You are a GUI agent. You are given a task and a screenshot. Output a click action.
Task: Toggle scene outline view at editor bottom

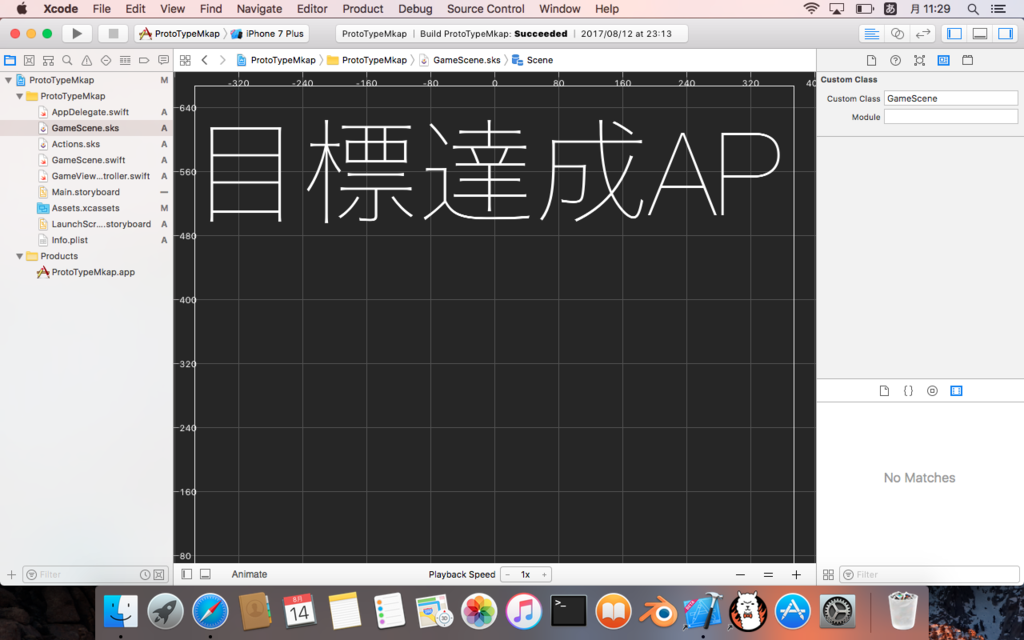coord(187,574)
